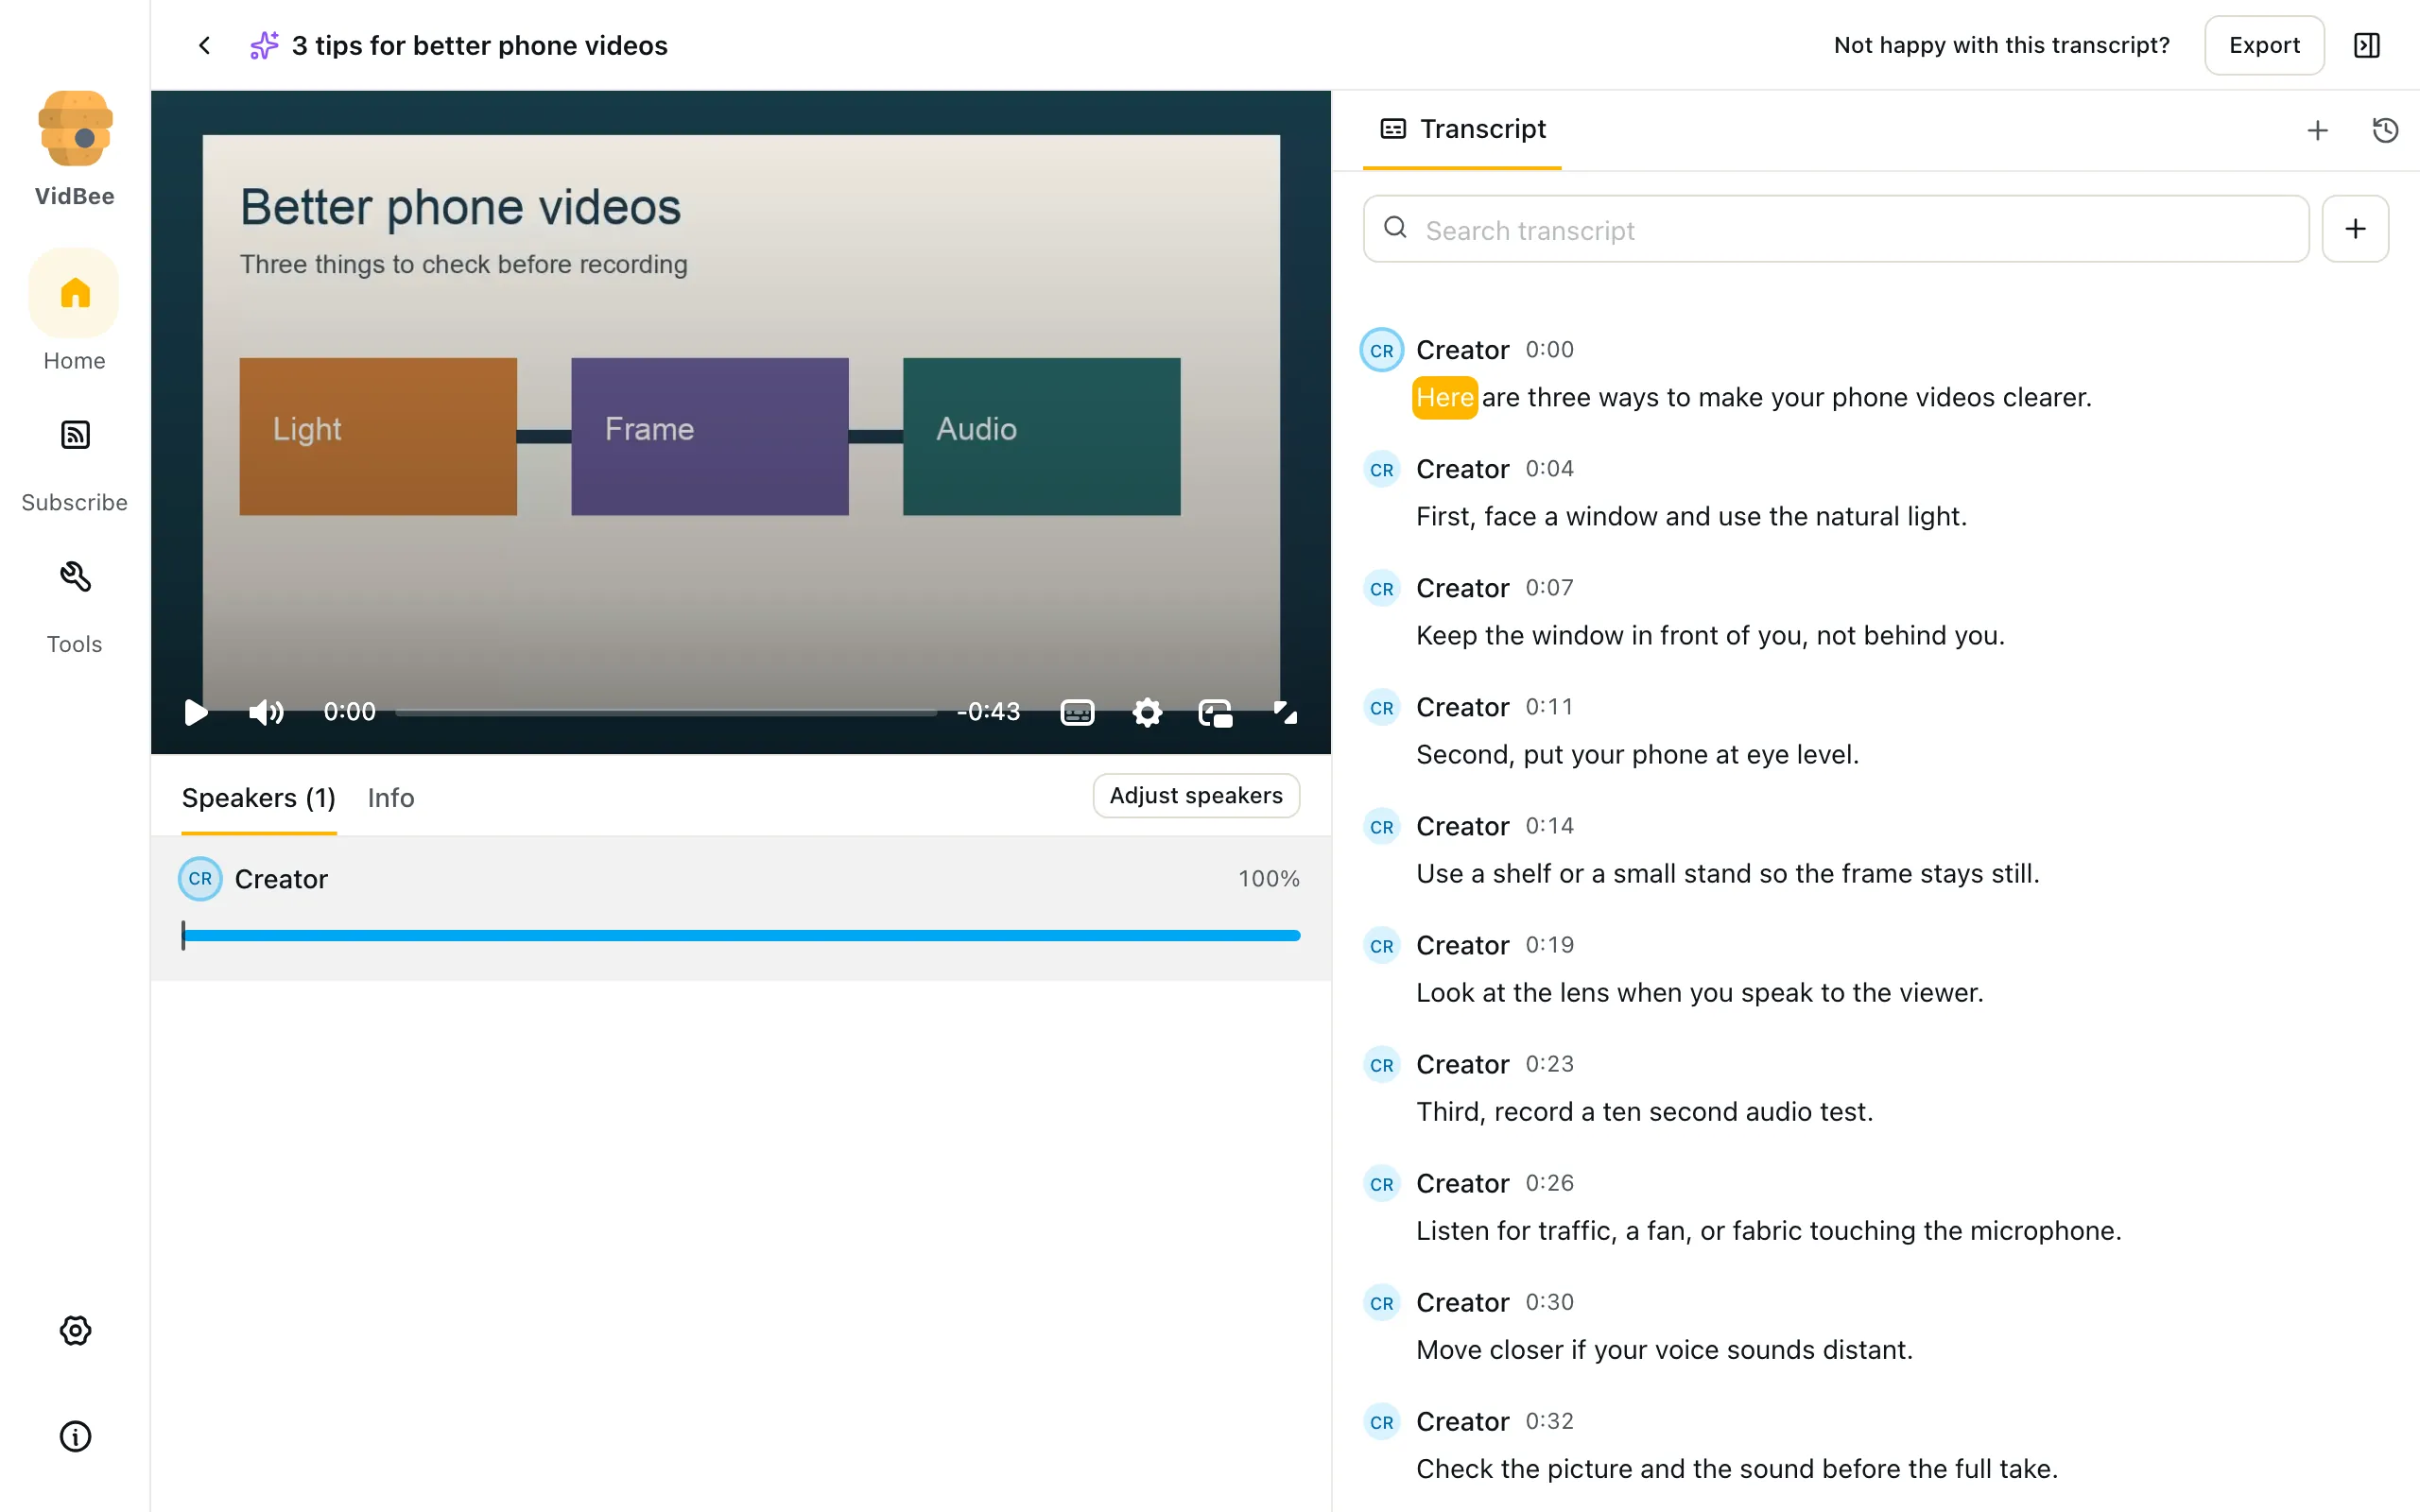Image resolution: width=2420 pixels, height=1512 pixels.
Task: Click the search magnifier icon
Action: tap(1395, 229)
